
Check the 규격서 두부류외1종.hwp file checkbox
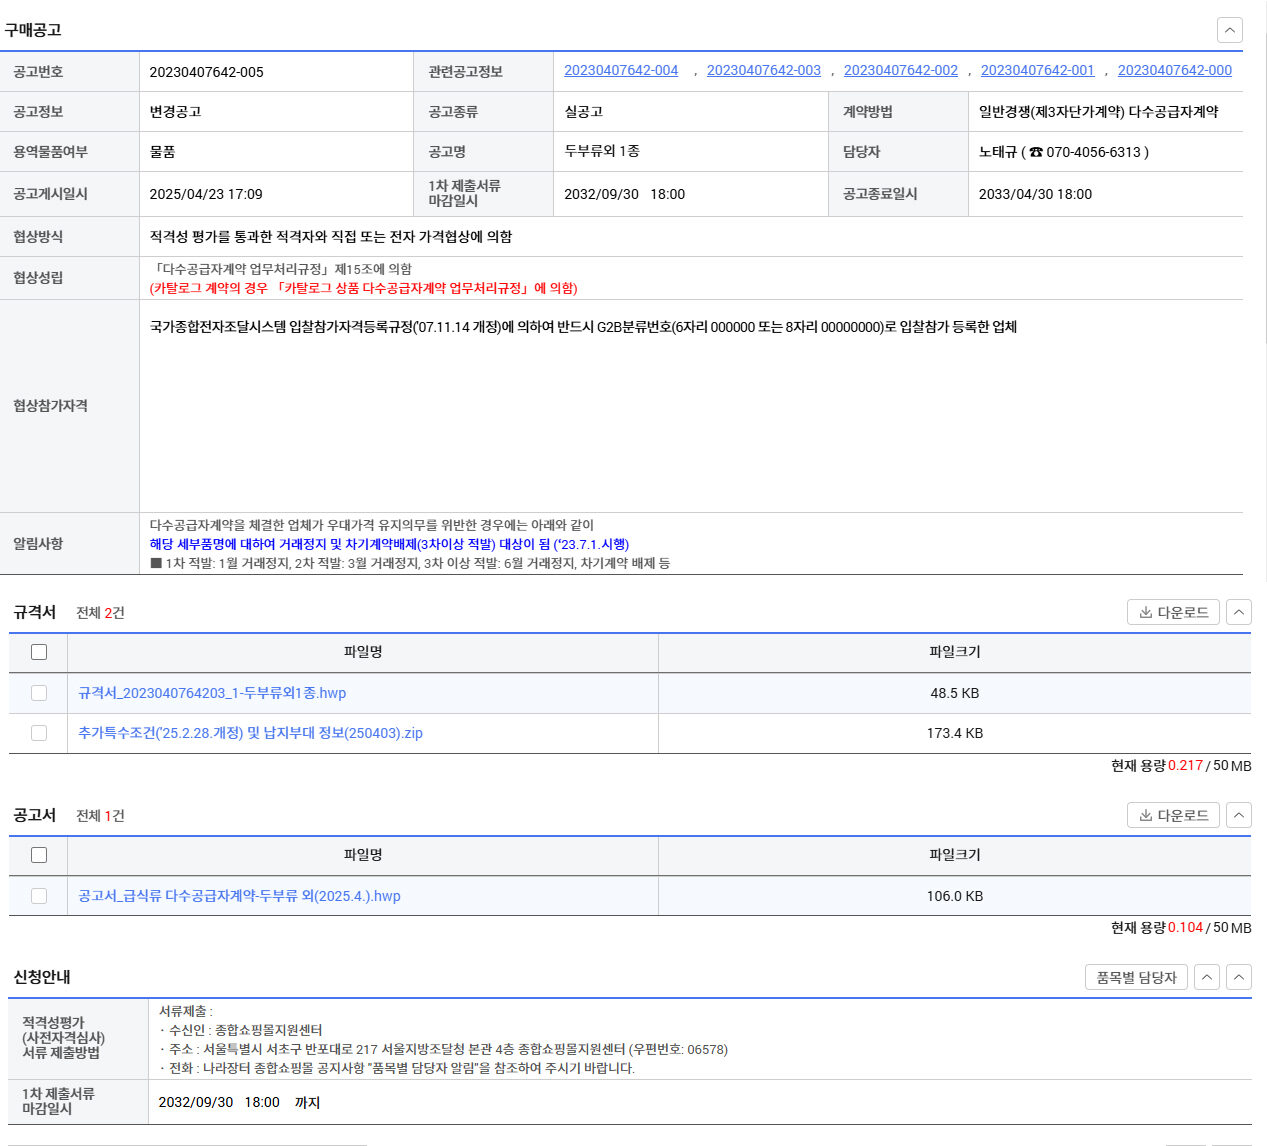pos(39,693)
